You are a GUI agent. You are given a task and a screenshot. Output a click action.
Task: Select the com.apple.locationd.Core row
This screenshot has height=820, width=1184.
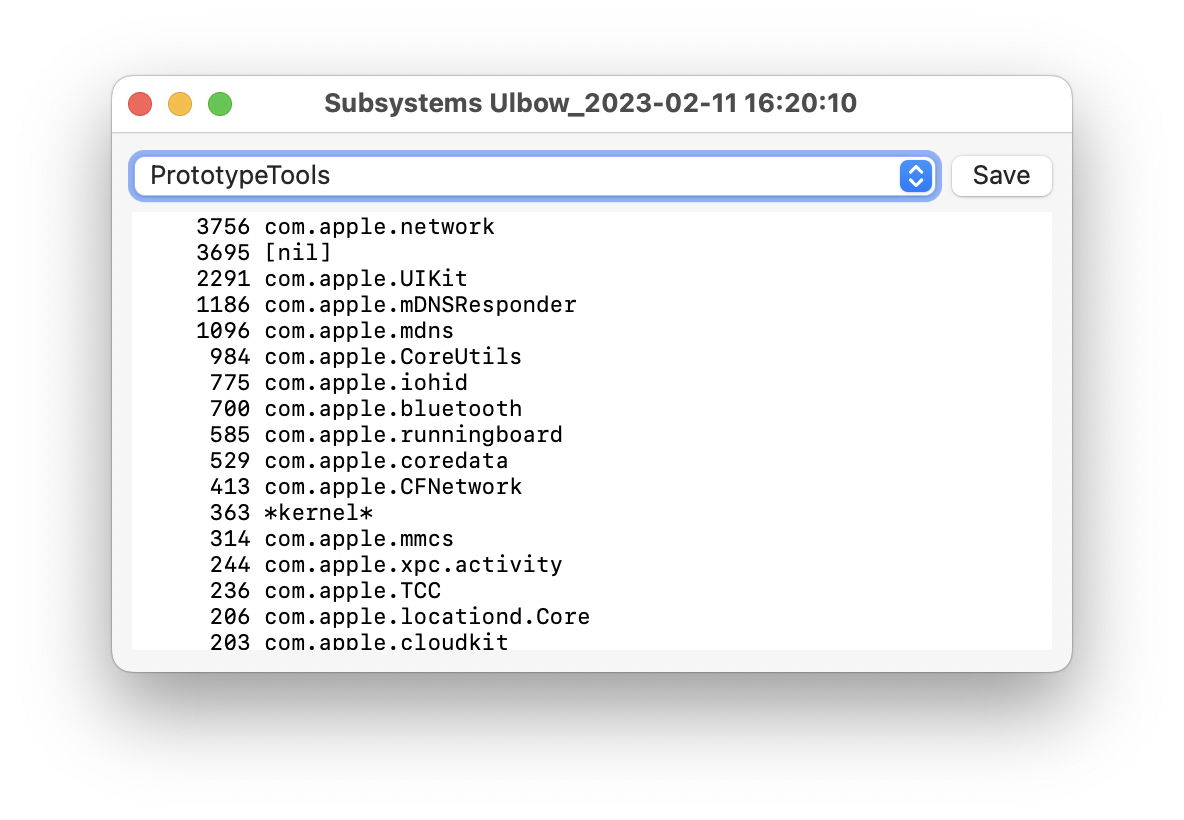click(427, 617)
